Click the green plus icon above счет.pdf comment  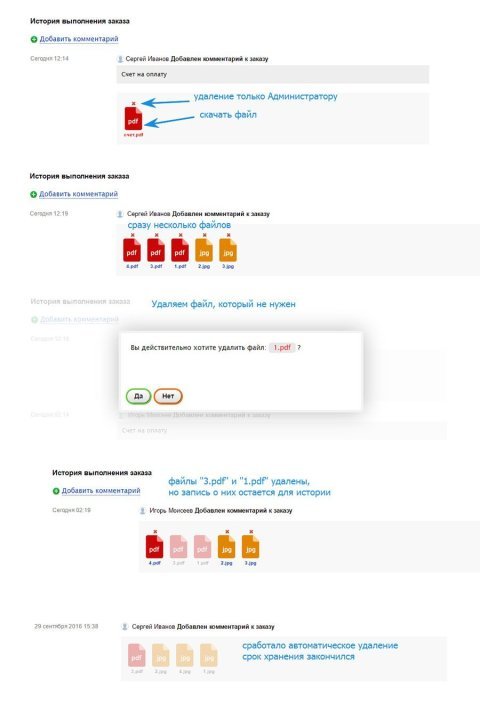coord(34,39)
